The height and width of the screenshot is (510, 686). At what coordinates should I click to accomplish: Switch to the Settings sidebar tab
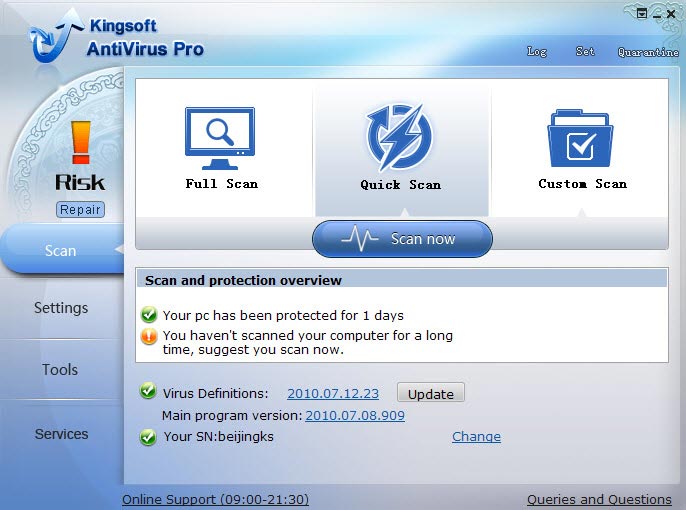[61, 307]
